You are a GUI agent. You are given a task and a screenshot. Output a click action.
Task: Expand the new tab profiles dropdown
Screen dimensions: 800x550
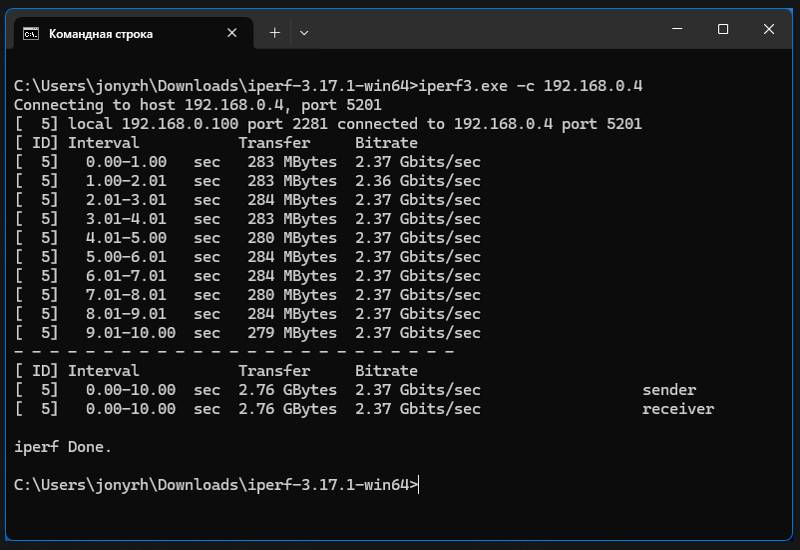[x=304, y=33]
